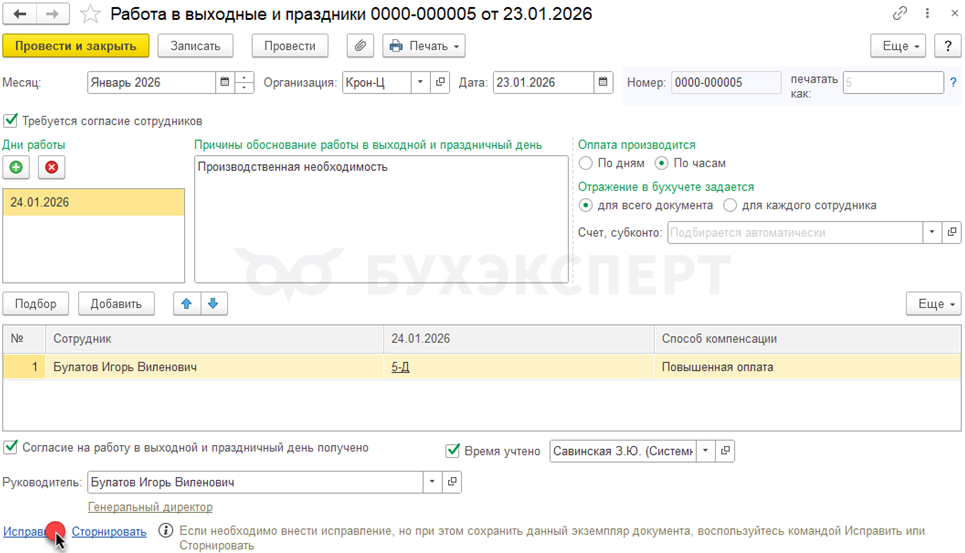
Task: Toggle Требуется согласие сотрудников checkbox
Action: tap(10, 121)
